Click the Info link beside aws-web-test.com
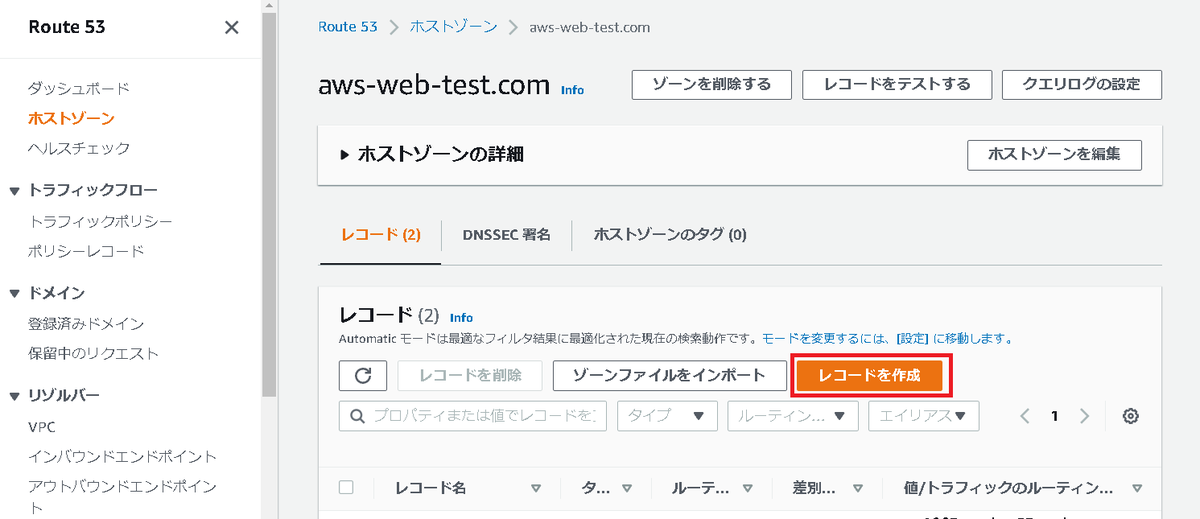Screen dimensions: 1200x519 (572, 90)
